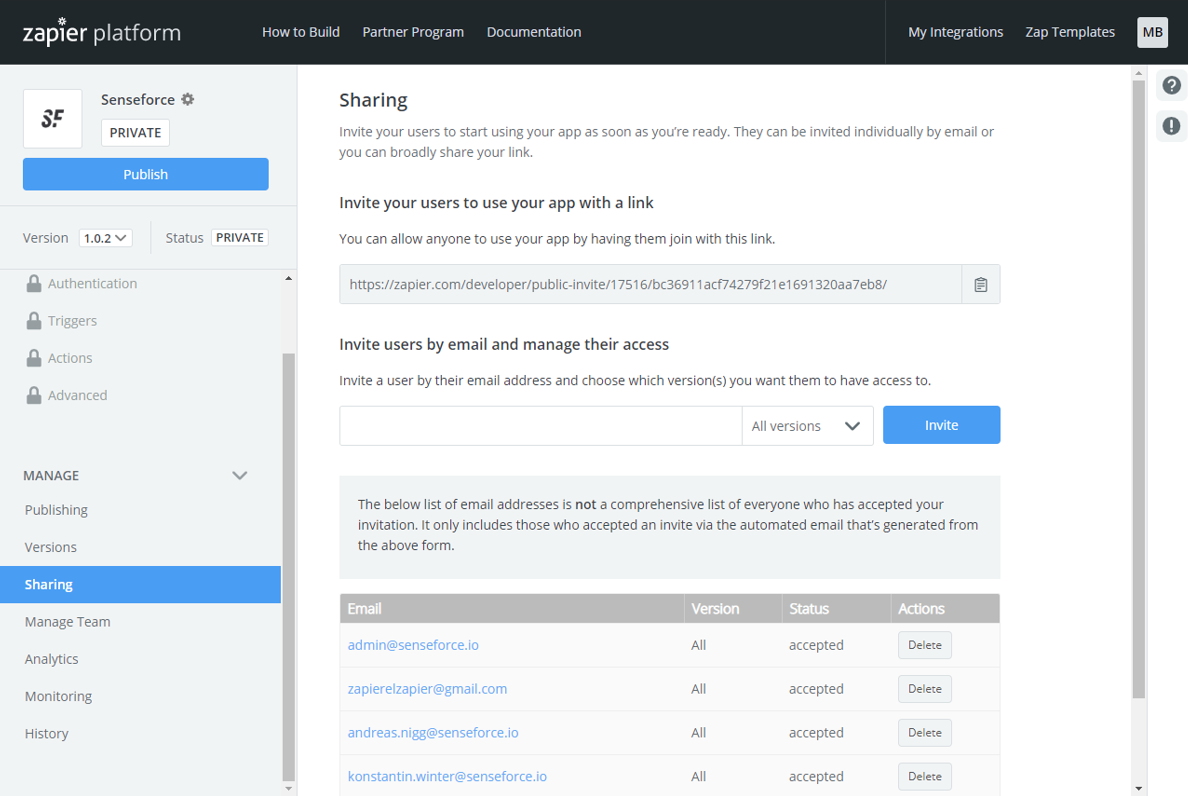Open the Publishing page
1188x796 pixels.
56,510
